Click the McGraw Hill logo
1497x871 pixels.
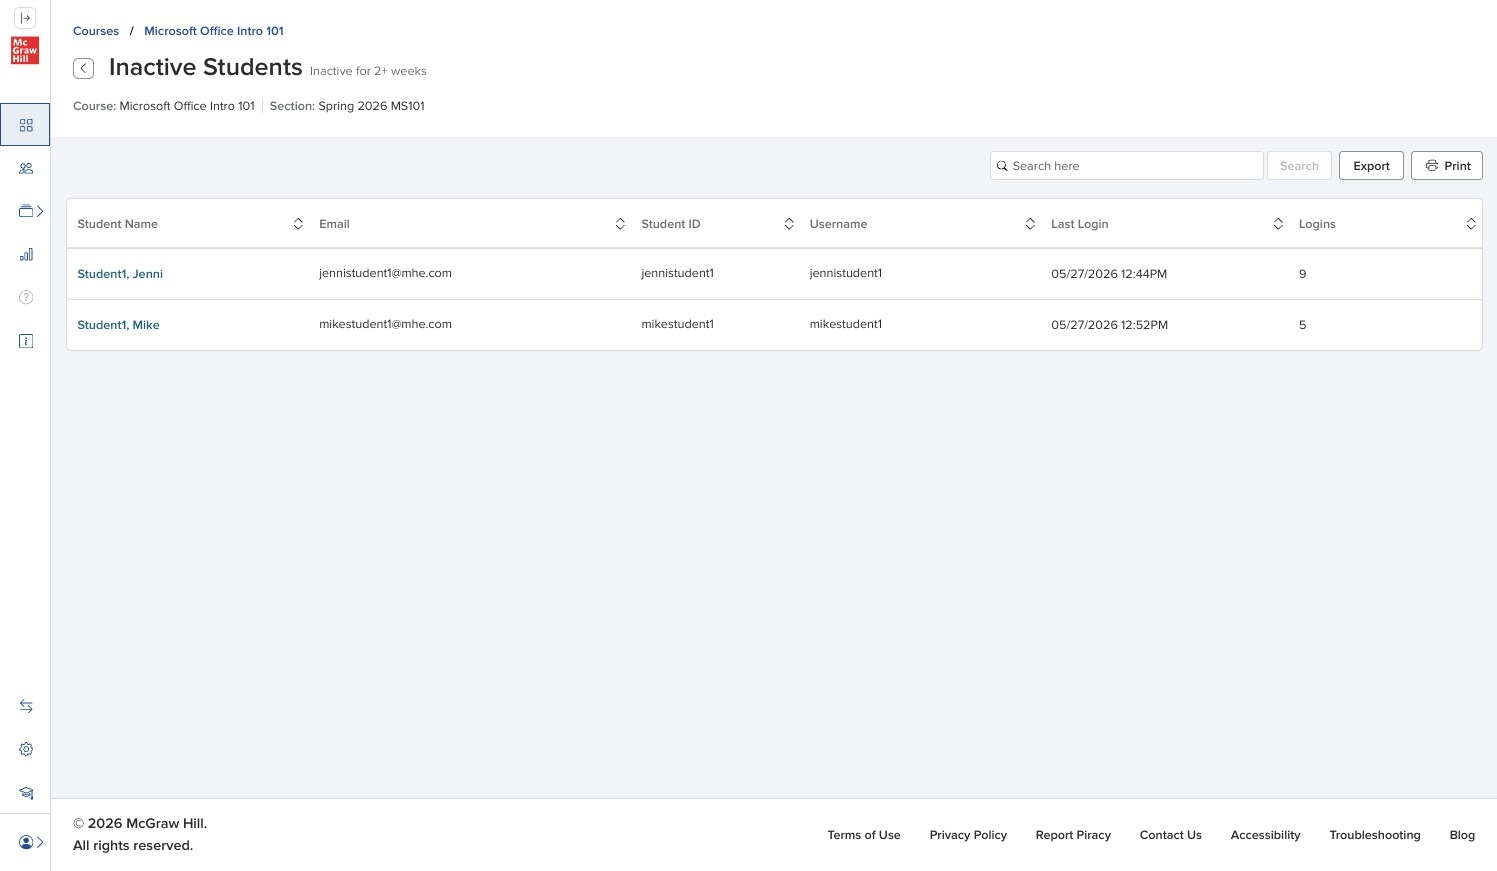(25, 50)
